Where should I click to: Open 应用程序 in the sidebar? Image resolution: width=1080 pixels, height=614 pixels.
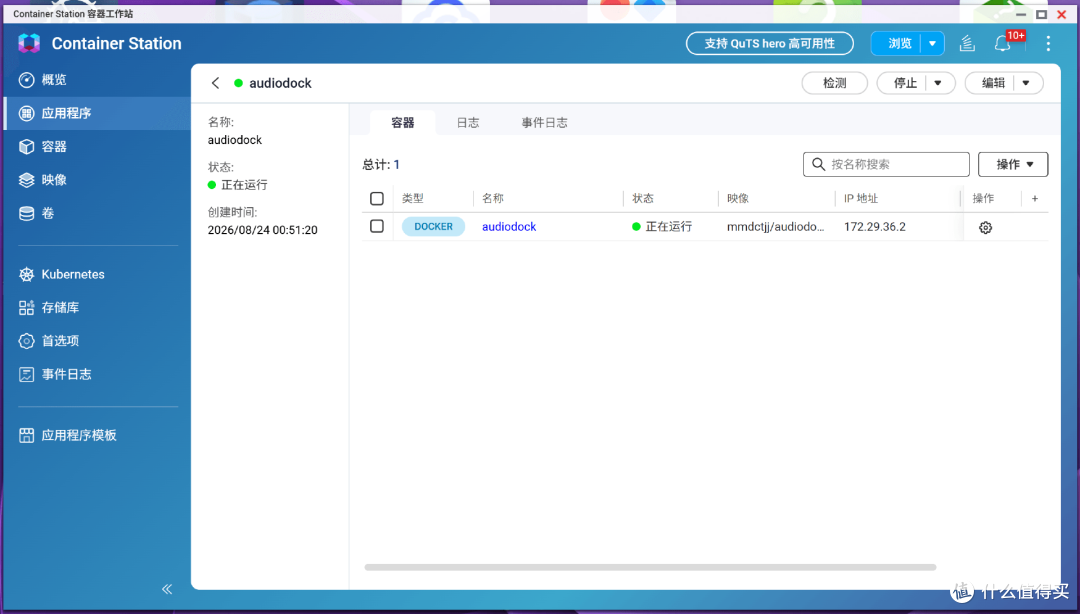pos(96,113)
